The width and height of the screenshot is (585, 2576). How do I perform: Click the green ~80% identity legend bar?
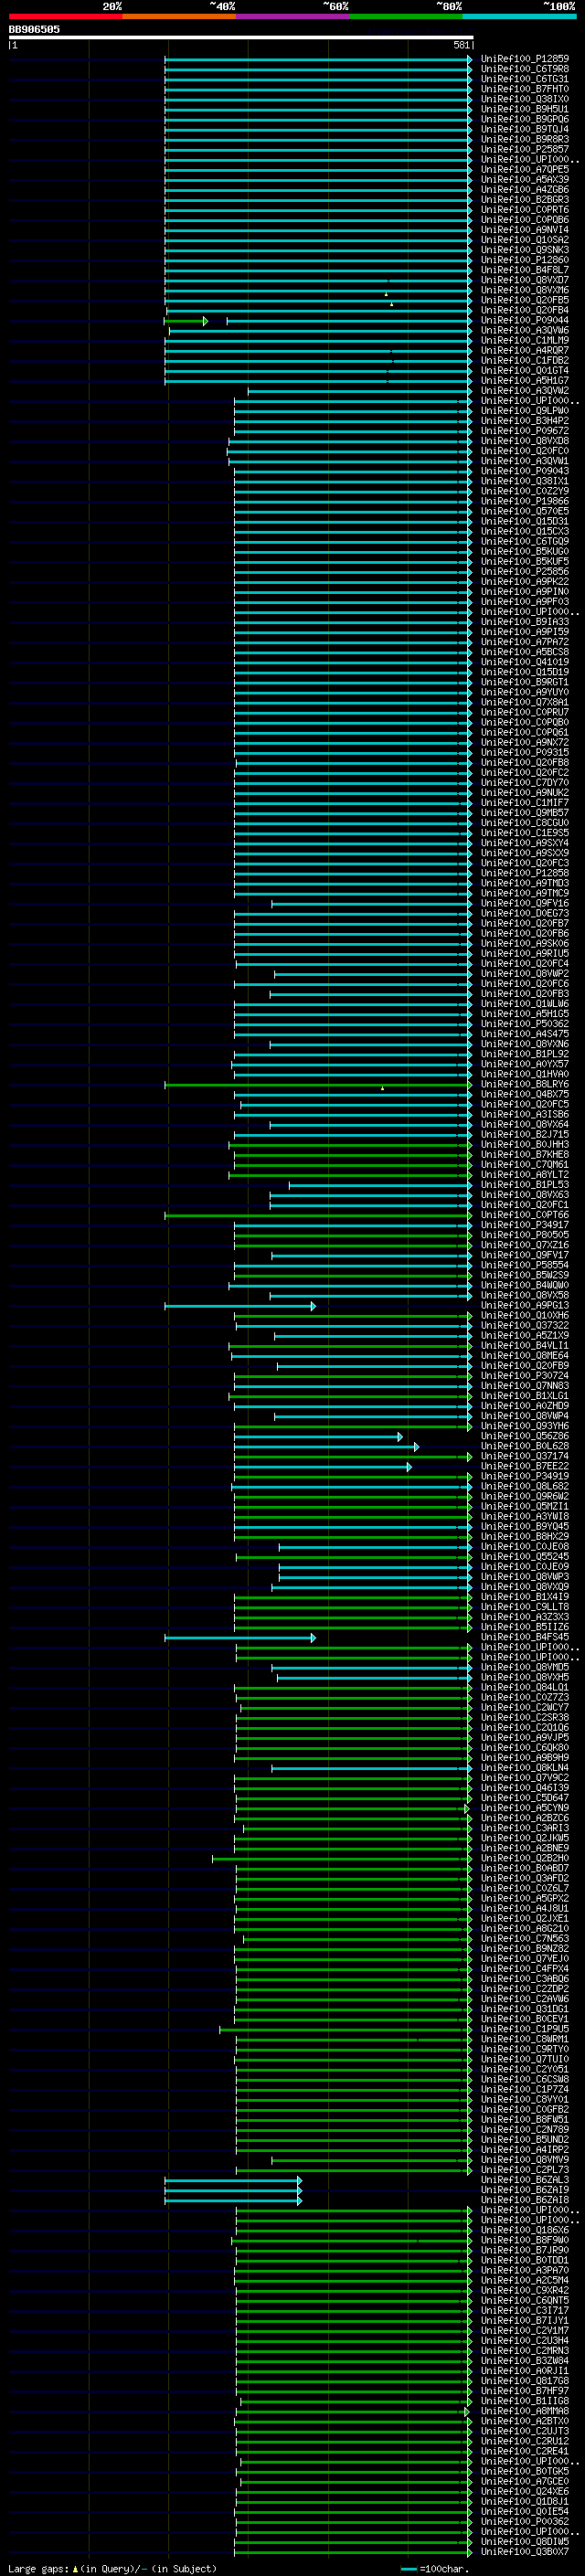coord(406,16)
